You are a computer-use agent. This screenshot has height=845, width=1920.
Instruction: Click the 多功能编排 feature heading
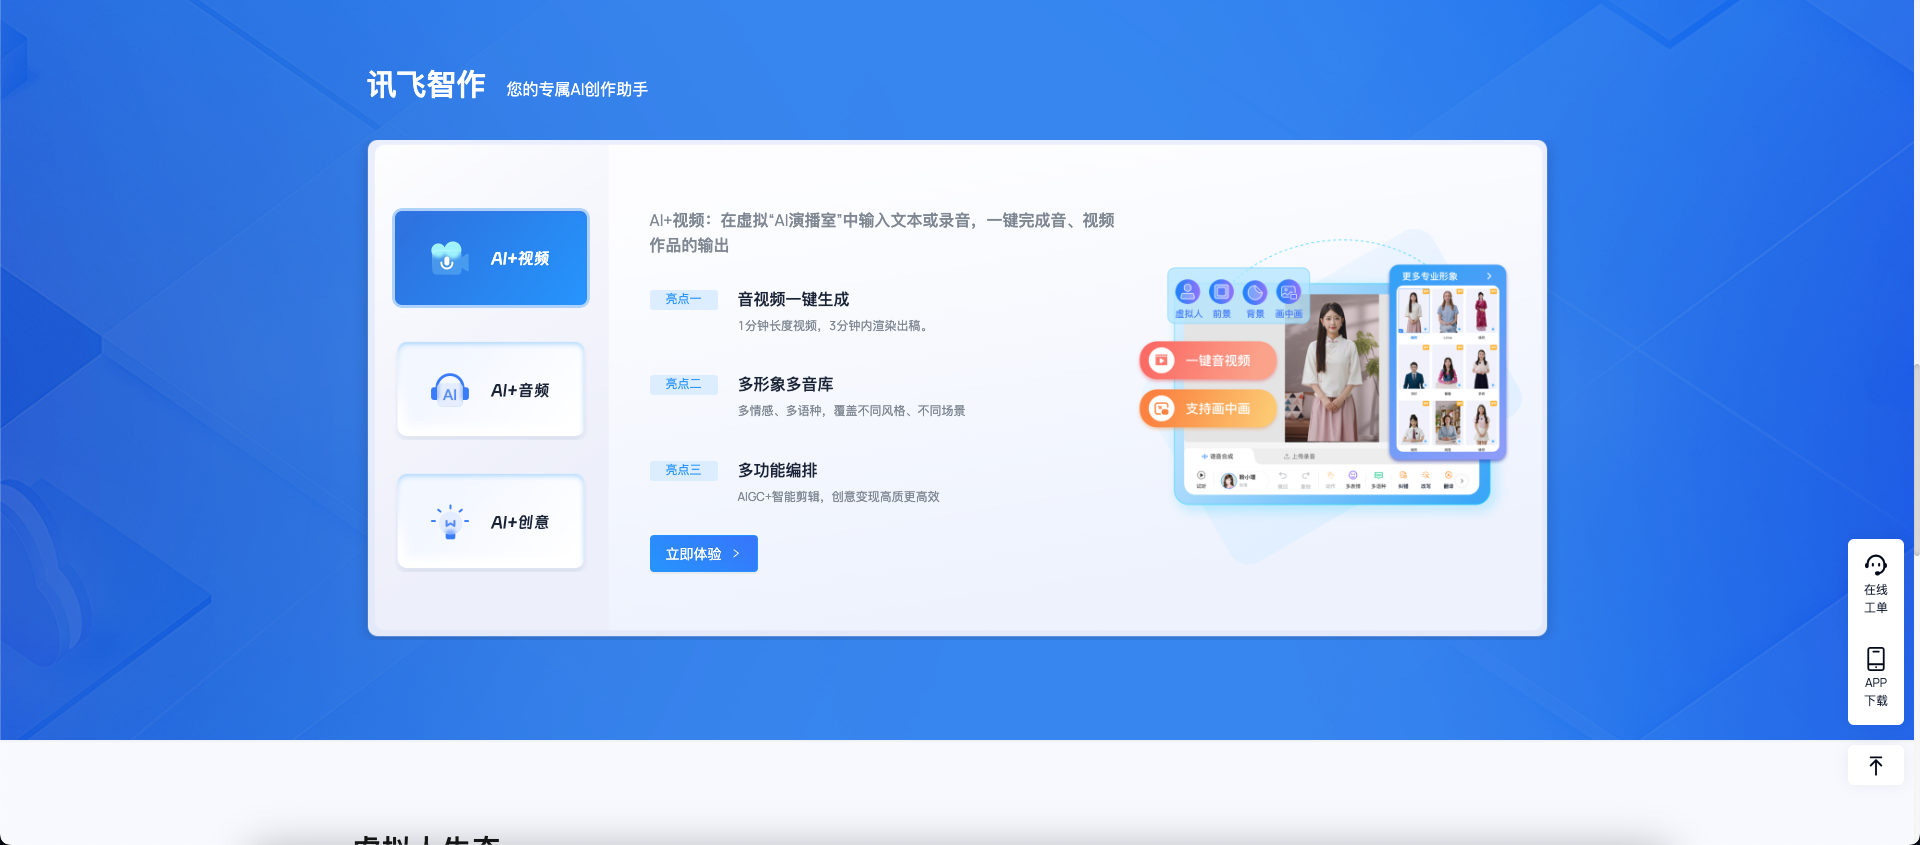coord(777,470)
